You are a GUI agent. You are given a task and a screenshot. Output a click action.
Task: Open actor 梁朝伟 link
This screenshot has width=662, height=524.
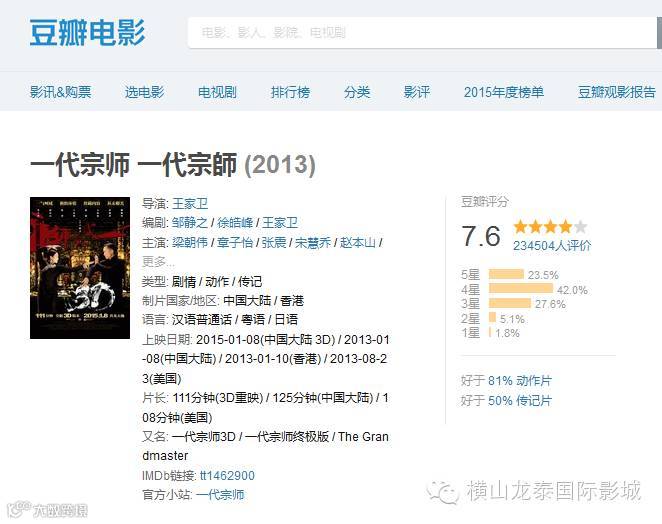tap(190, 242)
